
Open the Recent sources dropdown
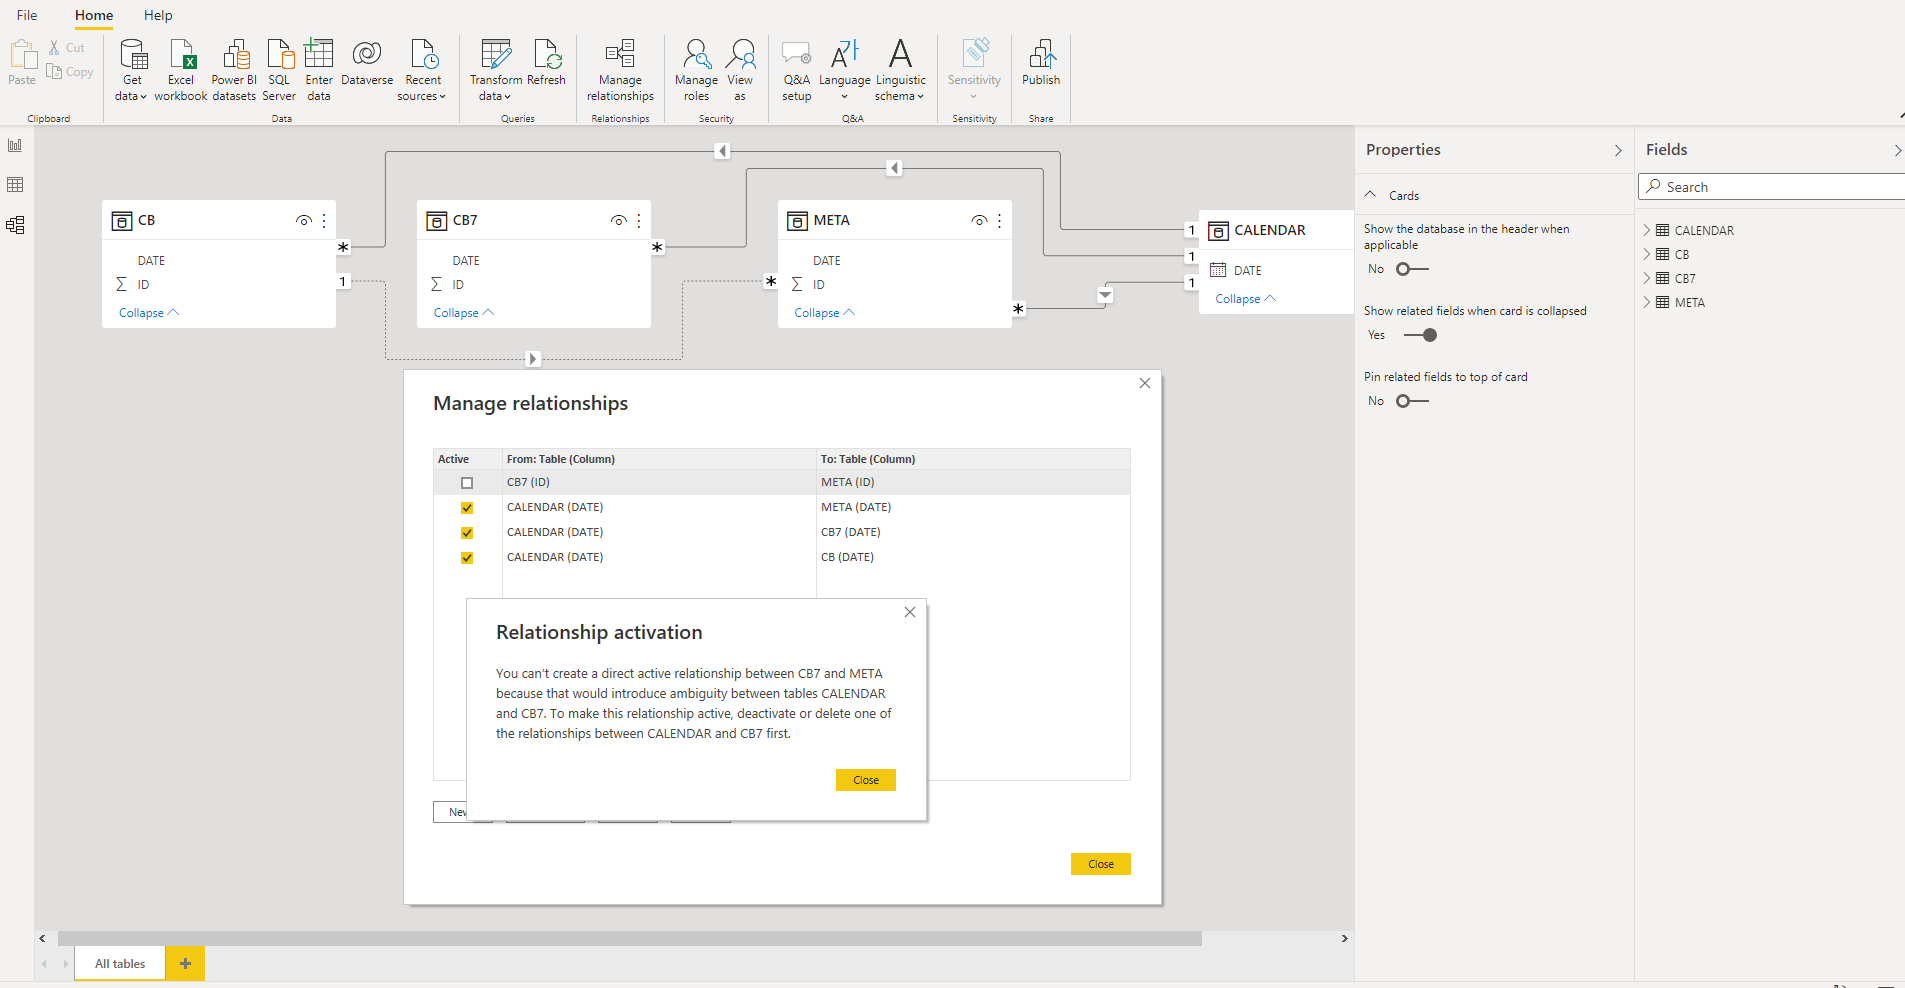pos(423,70)
